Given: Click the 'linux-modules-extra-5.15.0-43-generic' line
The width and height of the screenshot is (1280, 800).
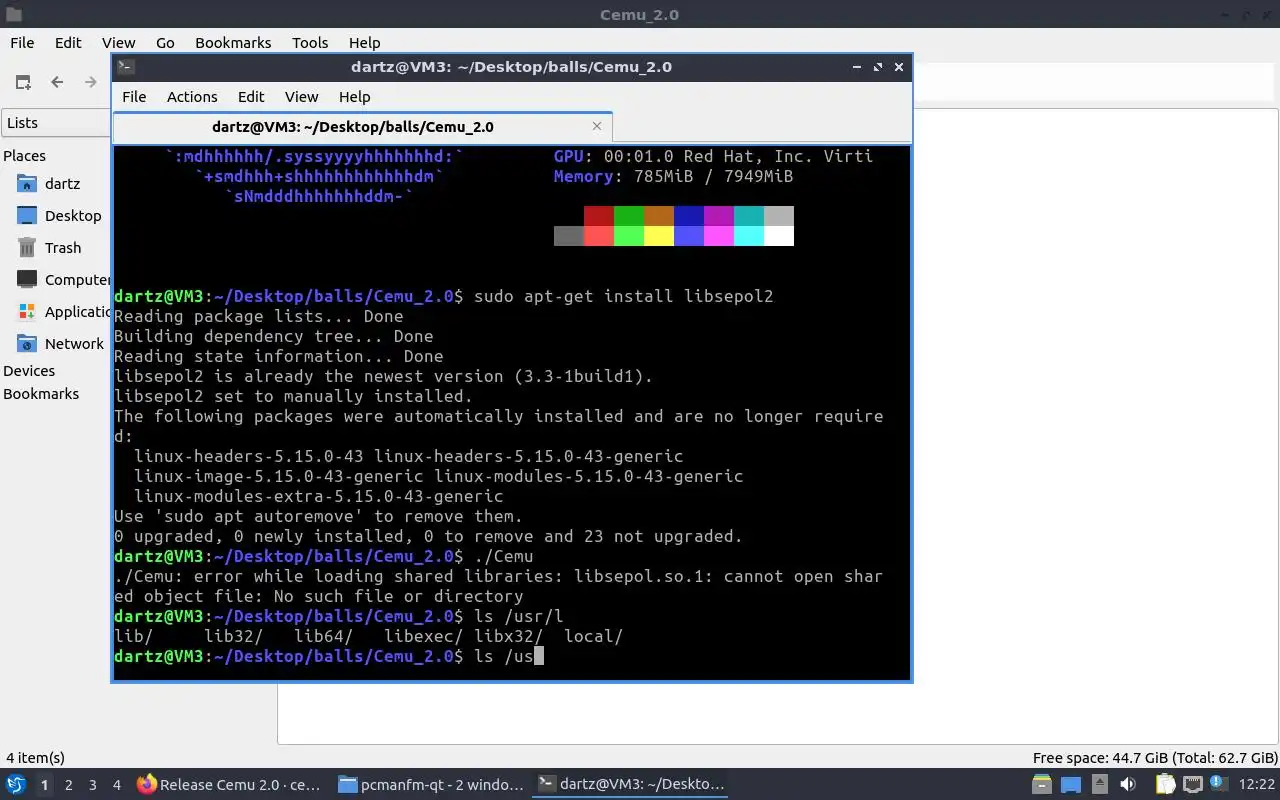Looking at the screenshot, I should click(318, 496).
